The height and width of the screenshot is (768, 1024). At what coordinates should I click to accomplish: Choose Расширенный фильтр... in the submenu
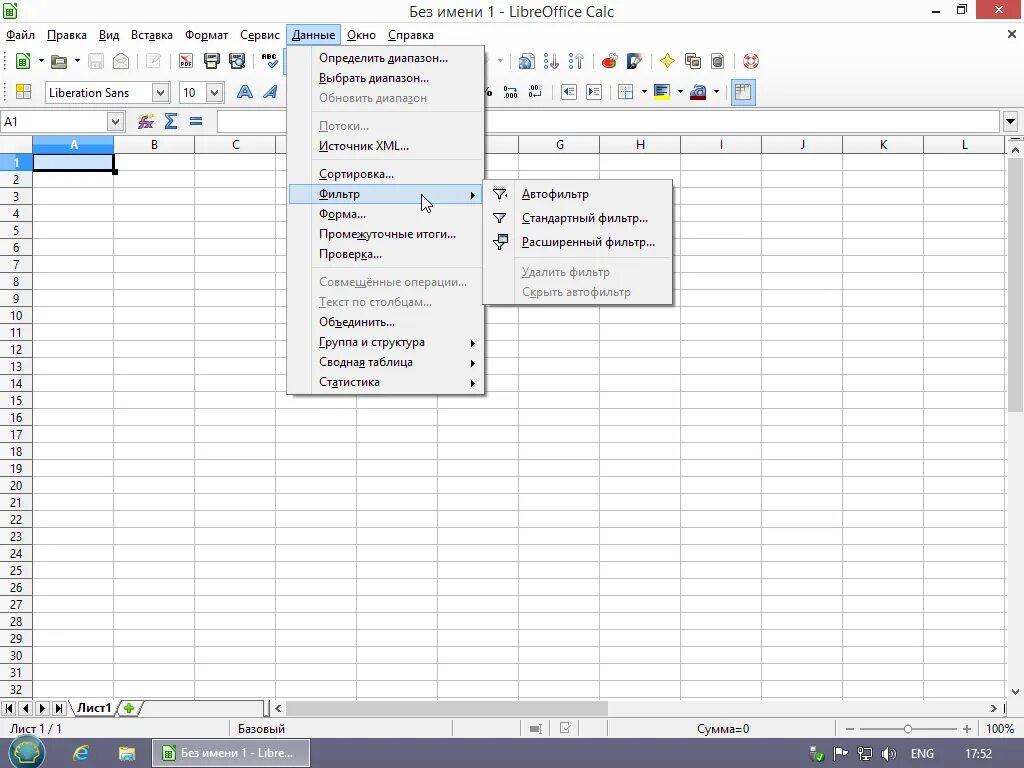[x=578, y=242]
